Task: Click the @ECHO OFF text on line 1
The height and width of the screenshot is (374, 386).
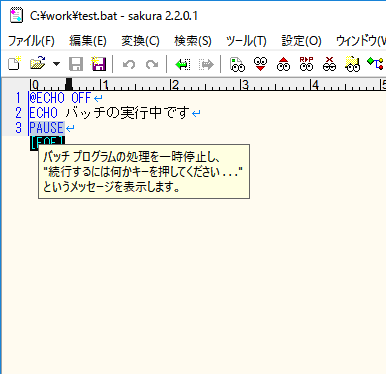Action: pyautogui.click(x=60, y=98)
